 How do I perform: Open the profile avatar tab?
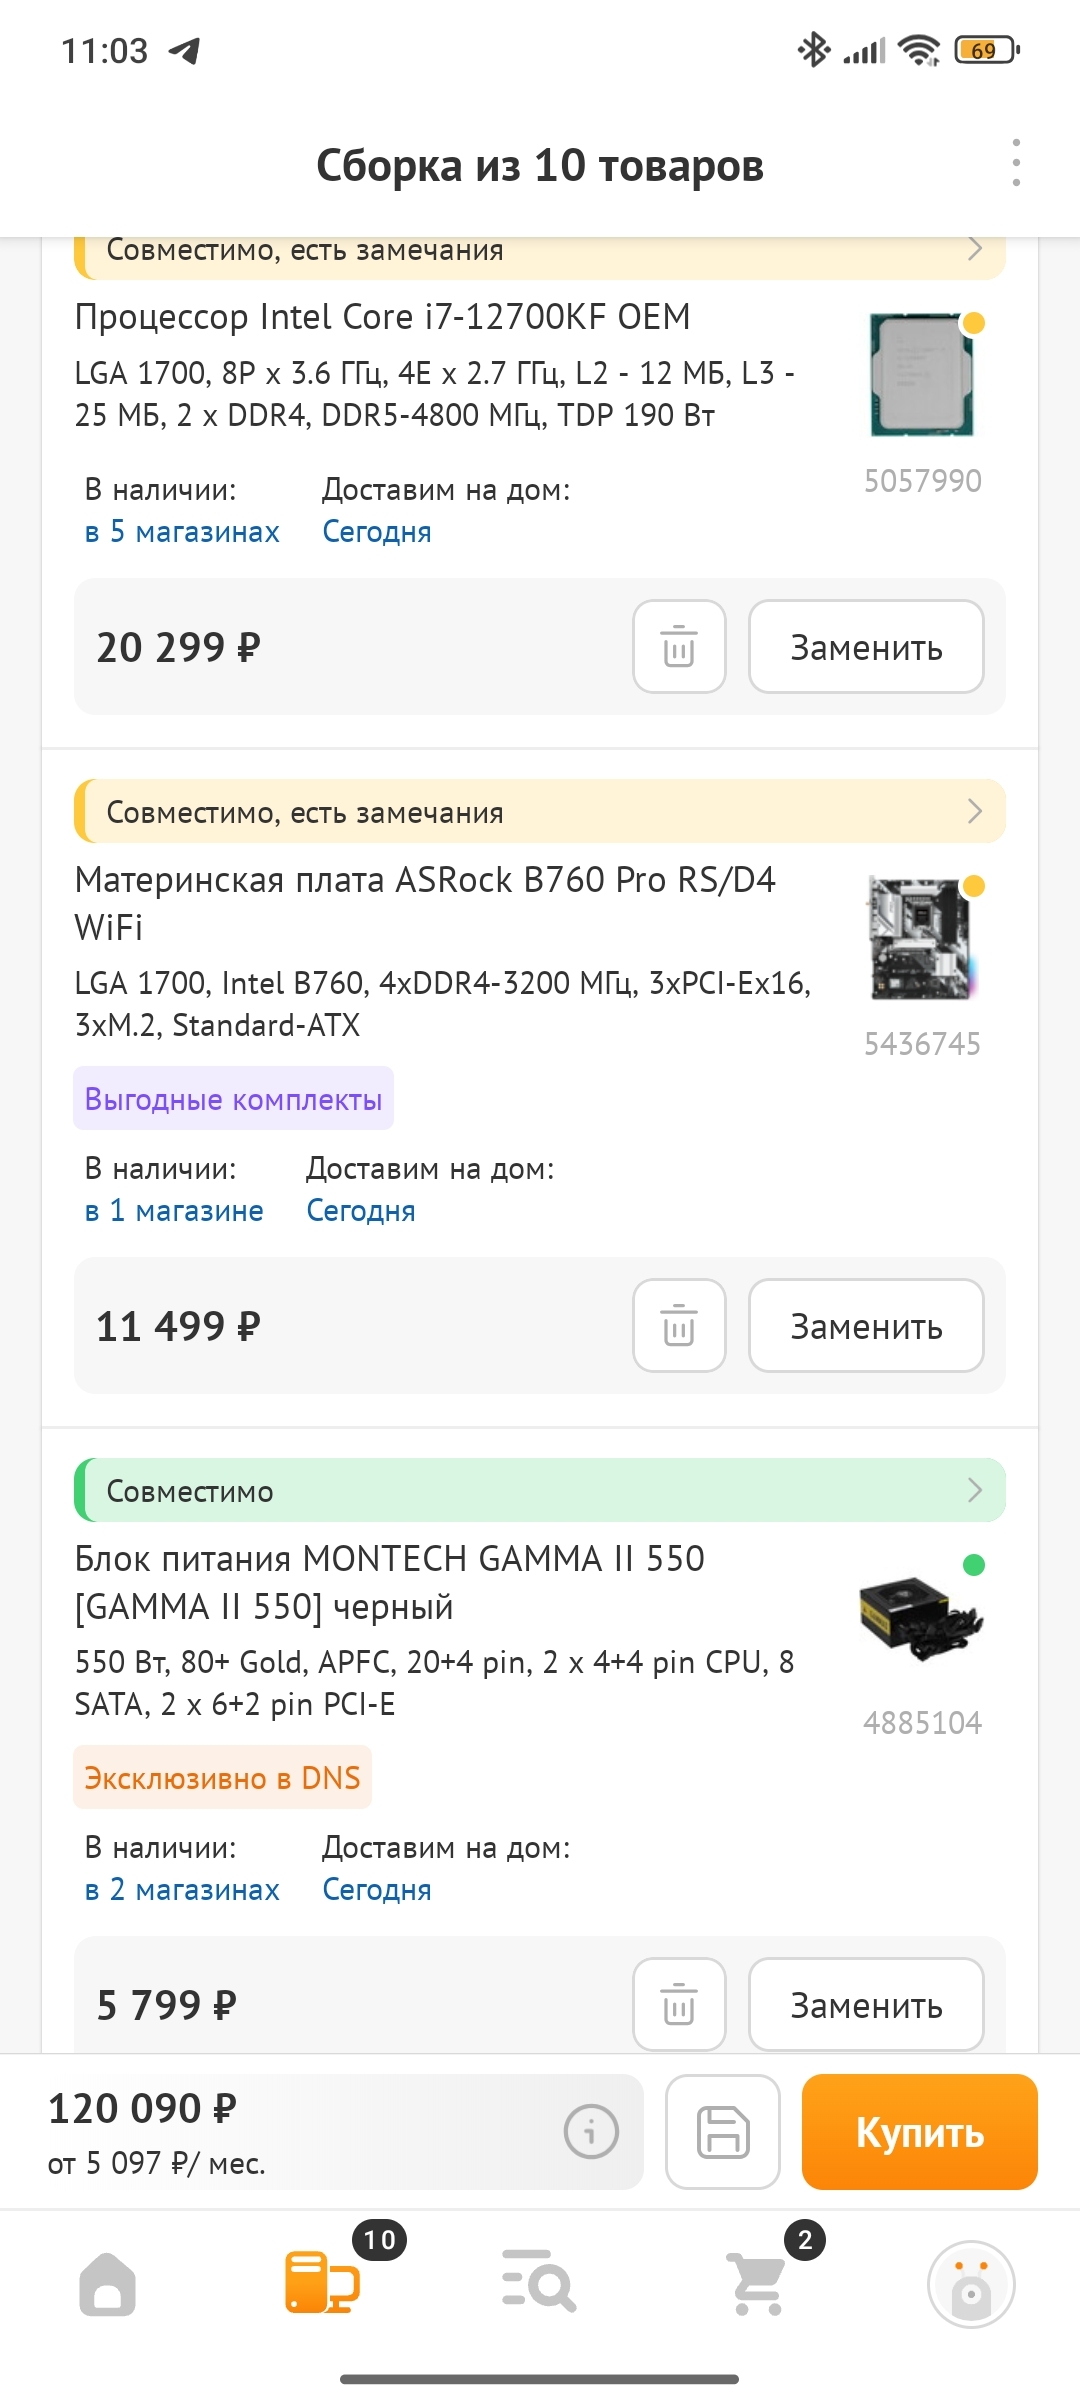point(970,2284)
